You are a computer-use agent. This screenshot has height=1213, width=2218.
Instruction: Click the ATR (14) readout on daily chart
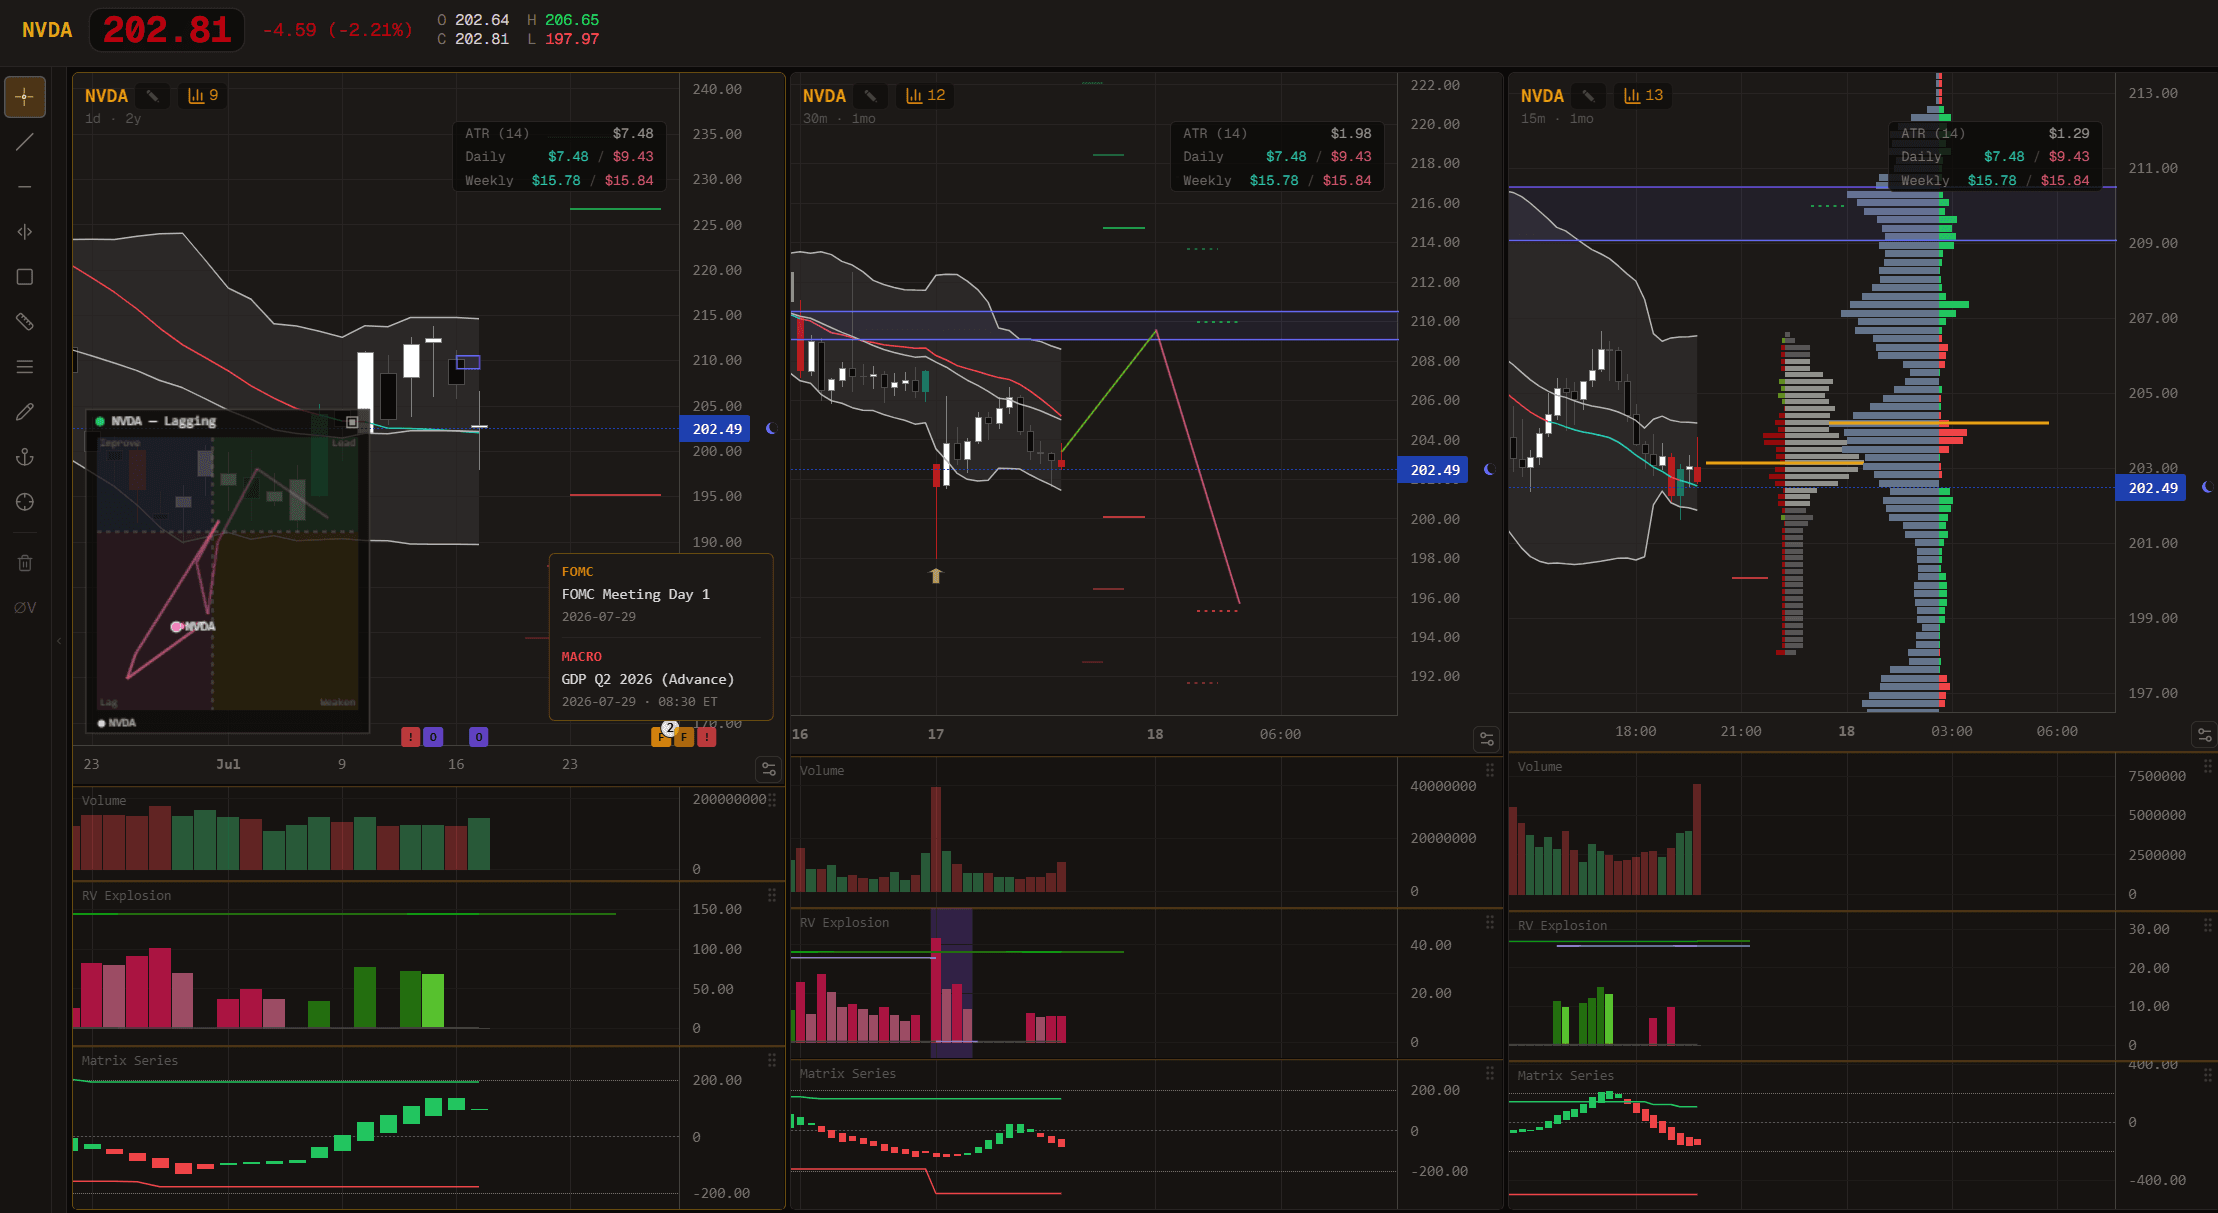pos(559,133)
